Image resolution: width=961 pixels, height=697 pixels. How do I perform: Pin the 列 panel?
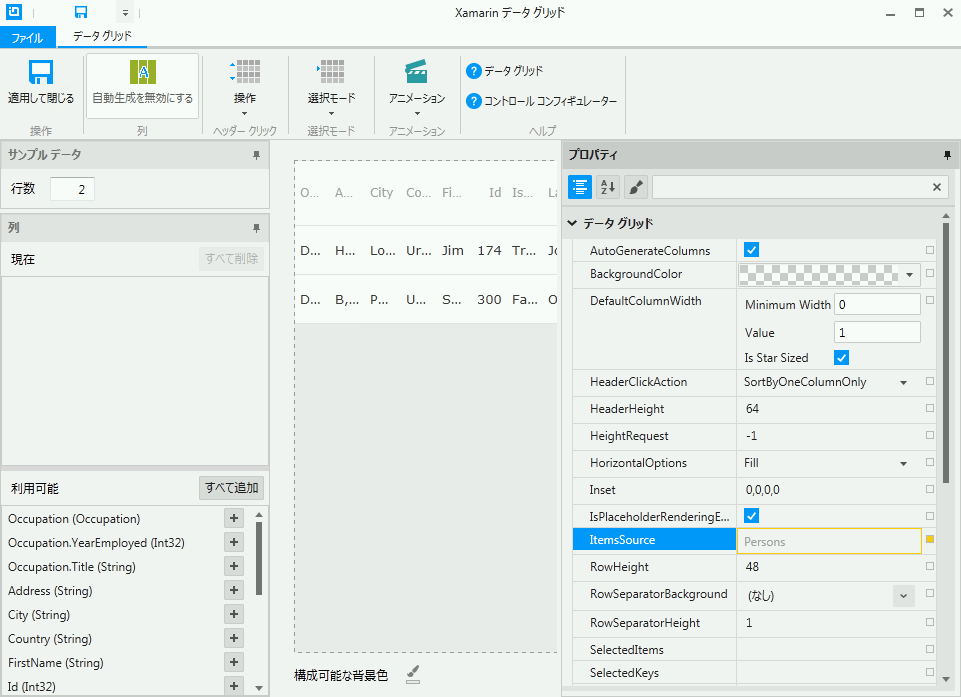256,228
